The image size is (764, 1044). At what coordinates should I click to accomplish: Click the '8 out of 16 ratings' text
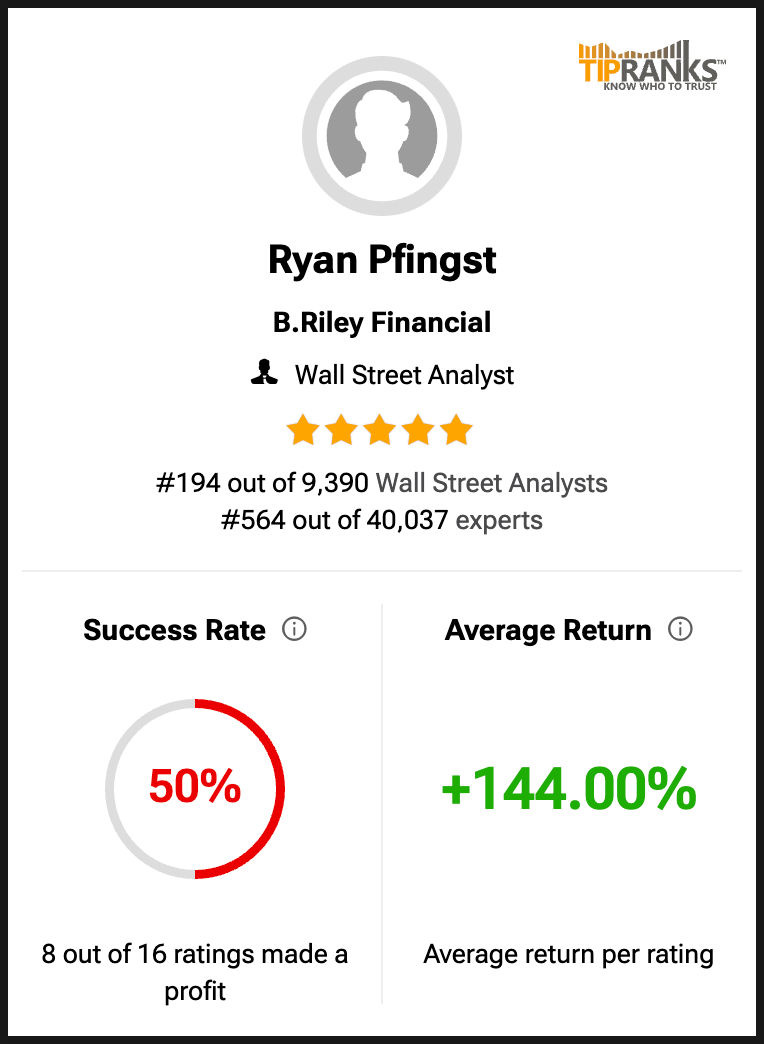click(195, 973)
